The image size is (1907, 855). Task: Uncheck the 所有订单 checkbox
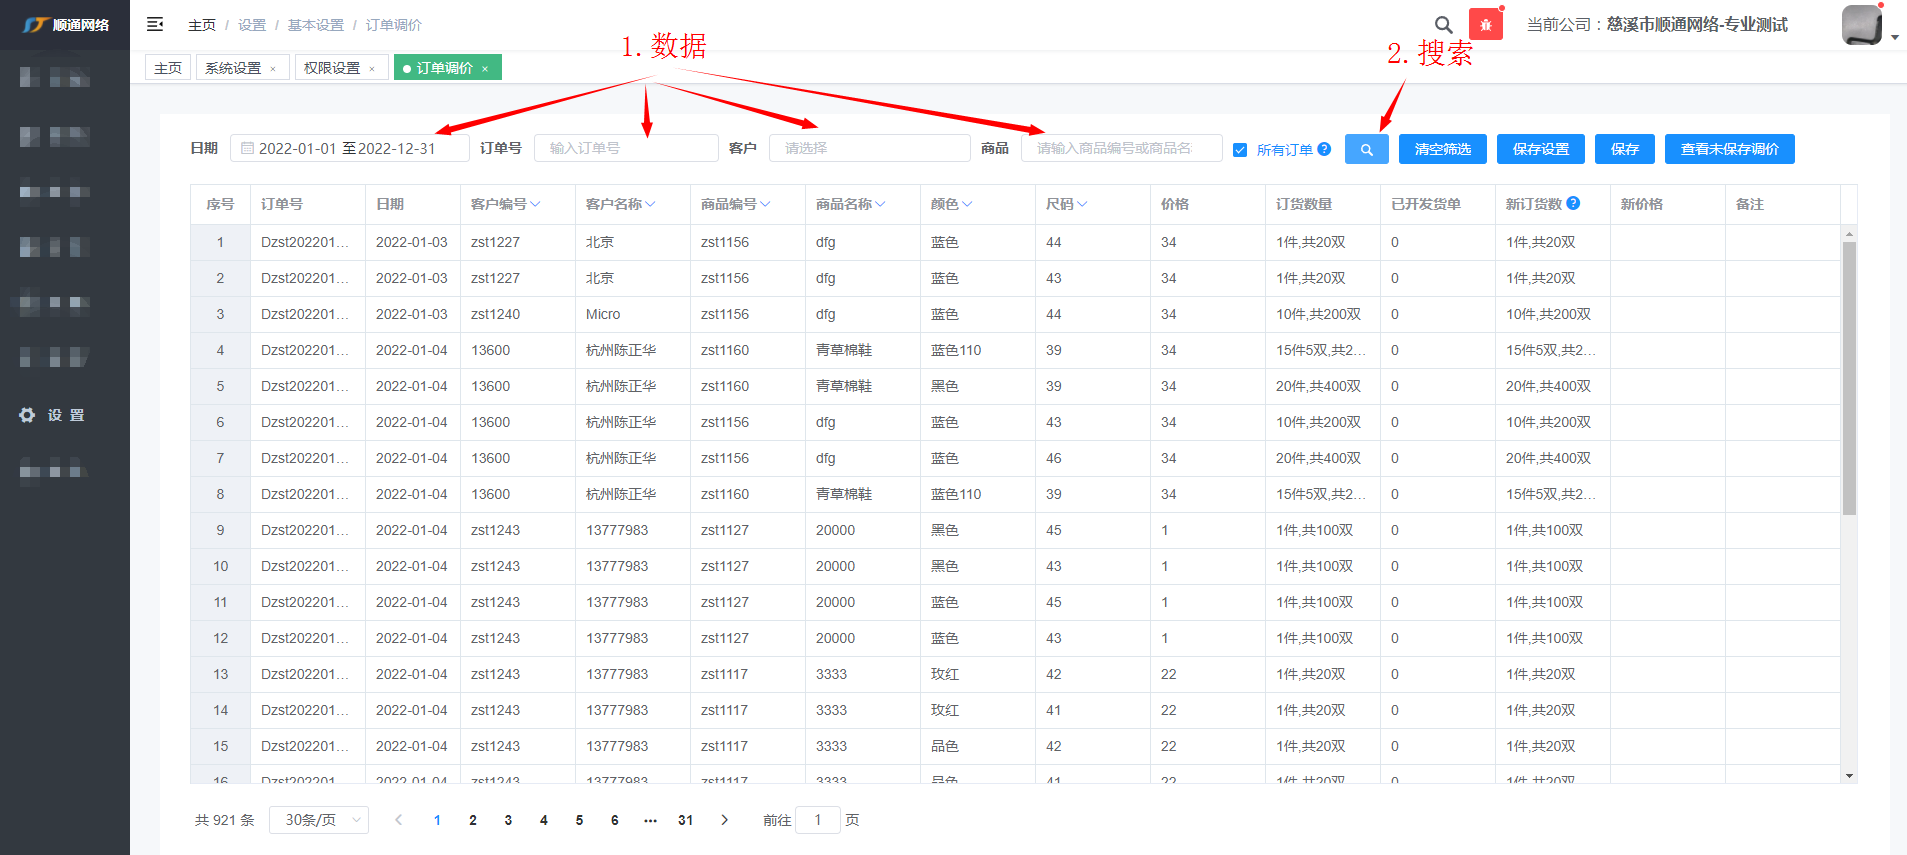tap(1240, 150)
